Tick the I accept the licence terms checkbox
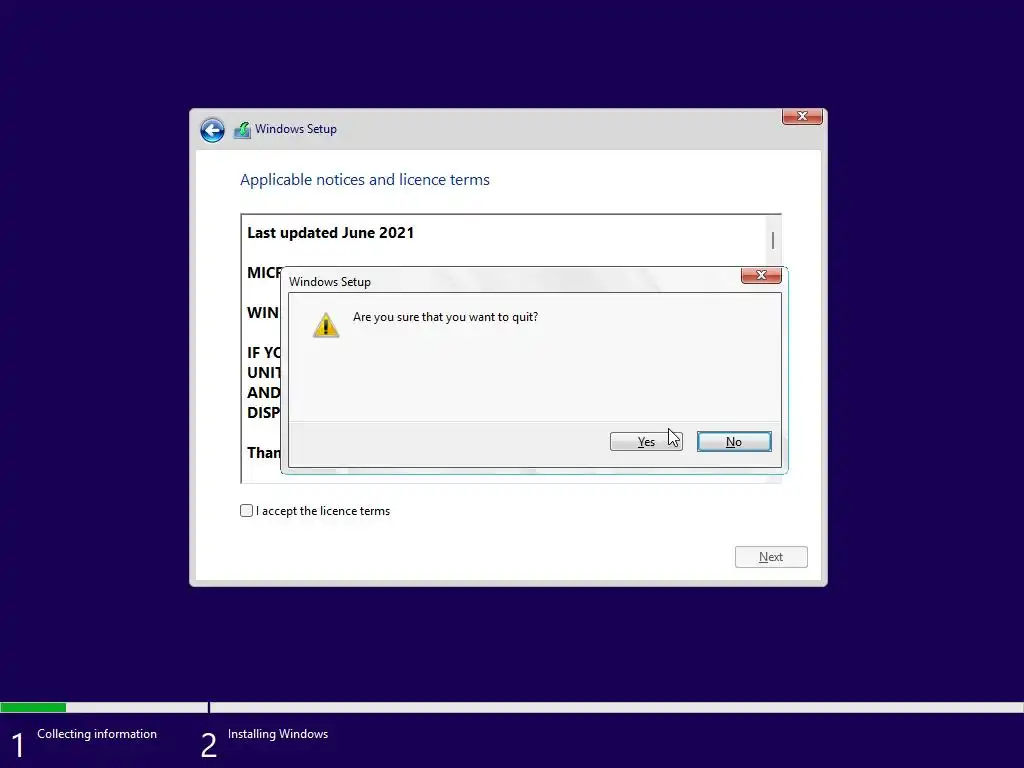Viewport: 1024px width, 768px height. [246, 511]
